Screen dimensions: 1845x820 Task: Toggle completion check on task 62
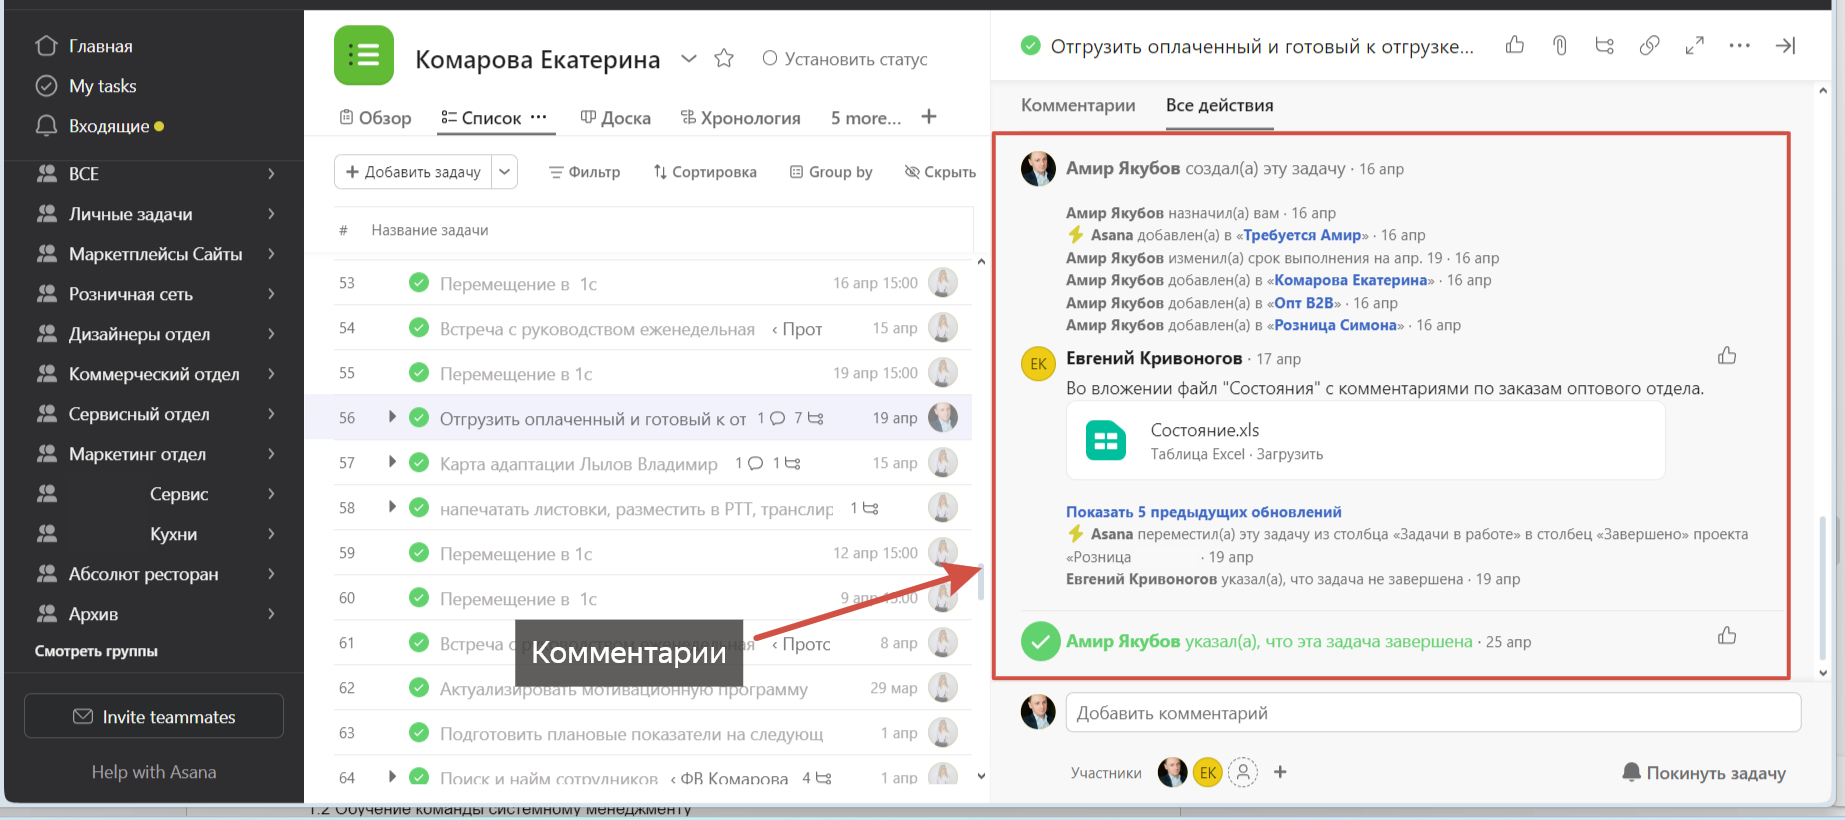point(419,688)
